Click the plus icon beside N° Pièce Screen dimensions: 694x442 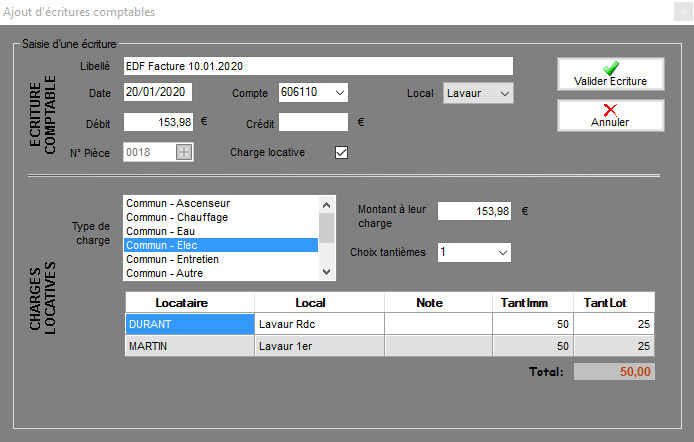[183, 153]
